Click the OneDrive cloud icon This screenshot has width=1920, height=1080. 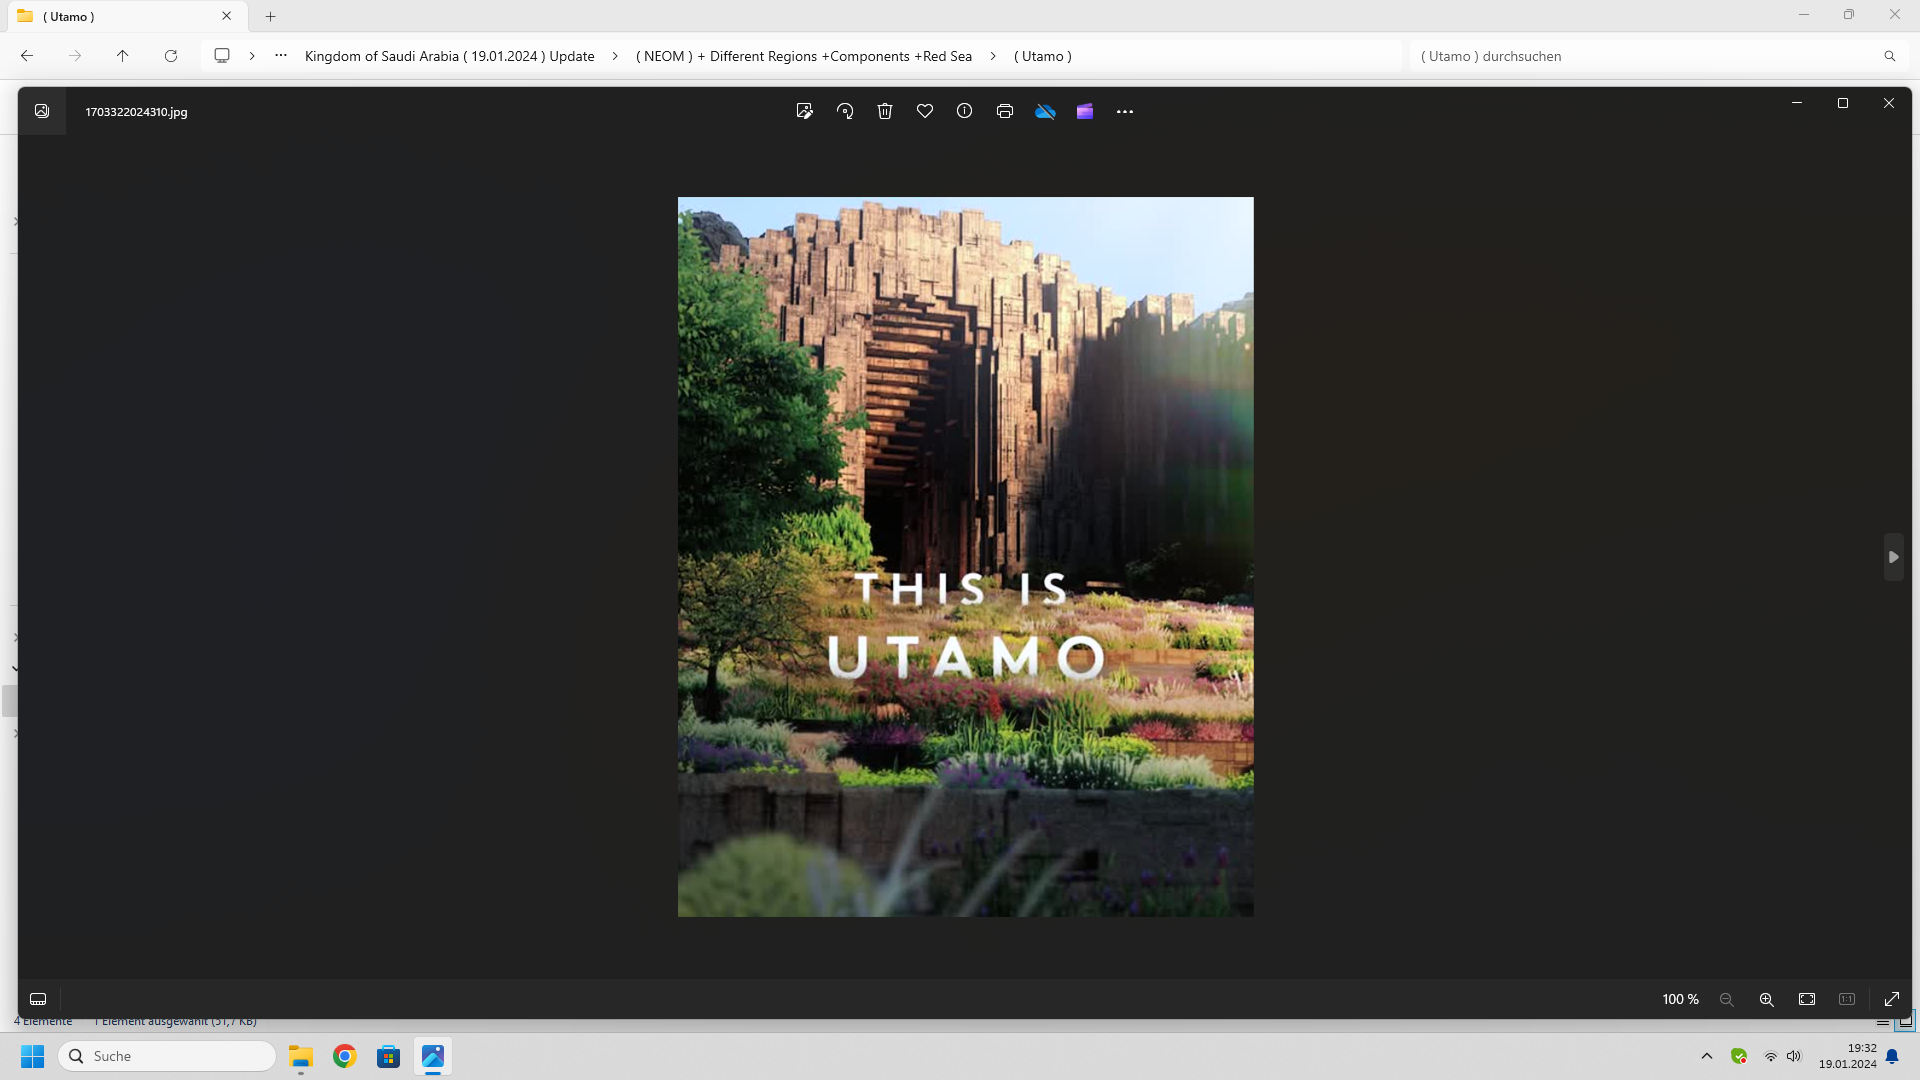pyautogui.click(x=1045, y=111)
